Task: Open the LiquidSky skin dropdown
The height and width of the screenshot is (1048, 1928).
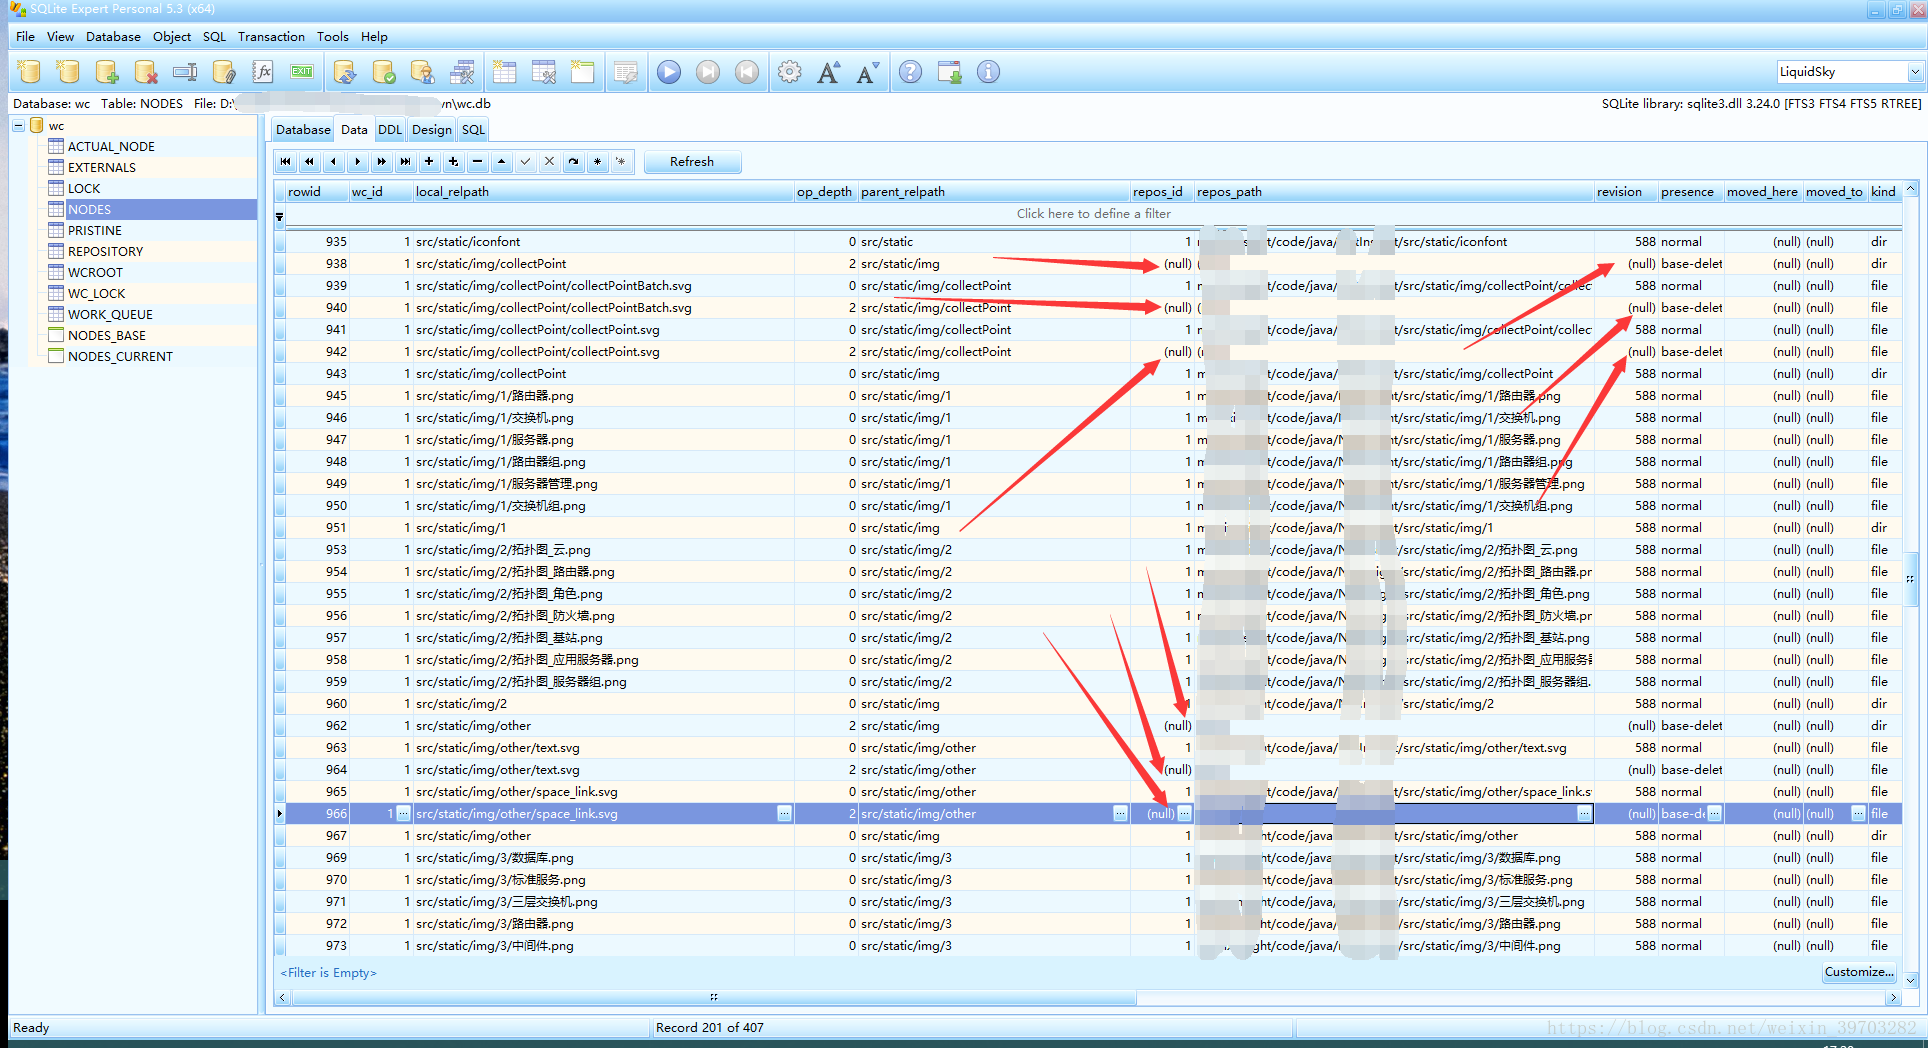Action: [1914, 72]
